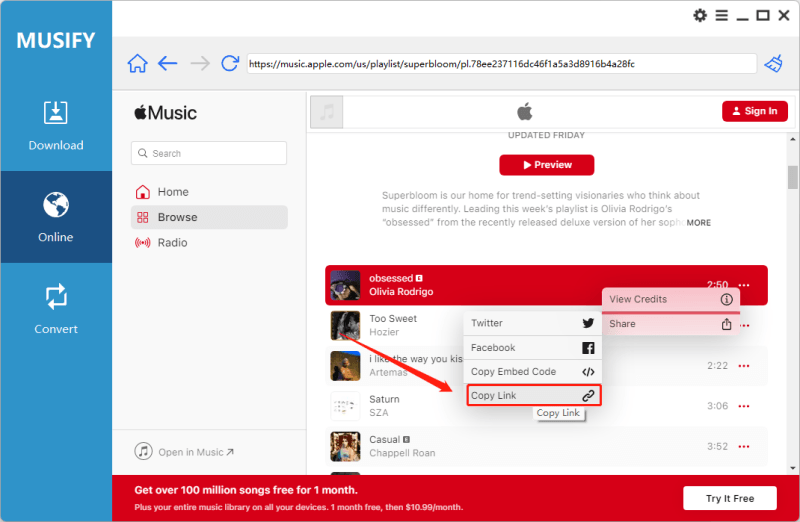Reload the page with refresh icon
The width and height of the screenshot is (800, 522).
coord(230,63)
